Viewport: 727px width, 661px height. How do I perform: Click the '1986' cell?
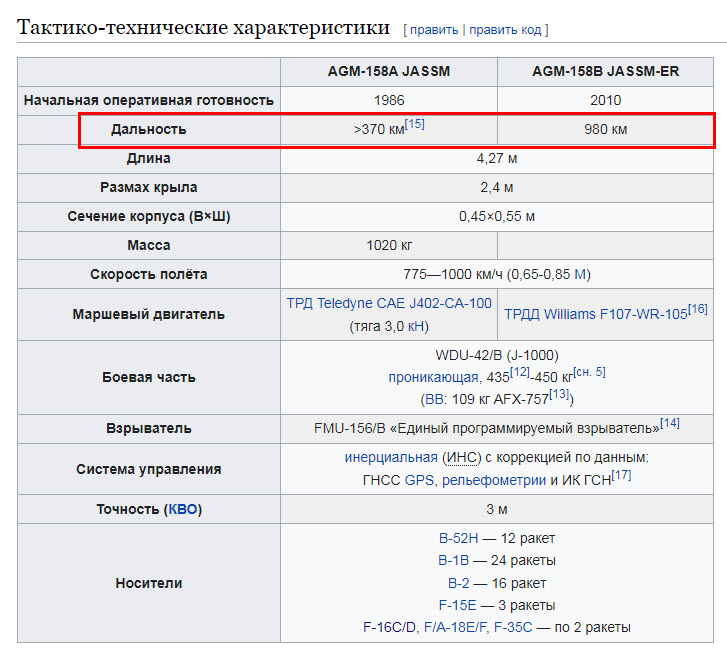pos(389,101)
